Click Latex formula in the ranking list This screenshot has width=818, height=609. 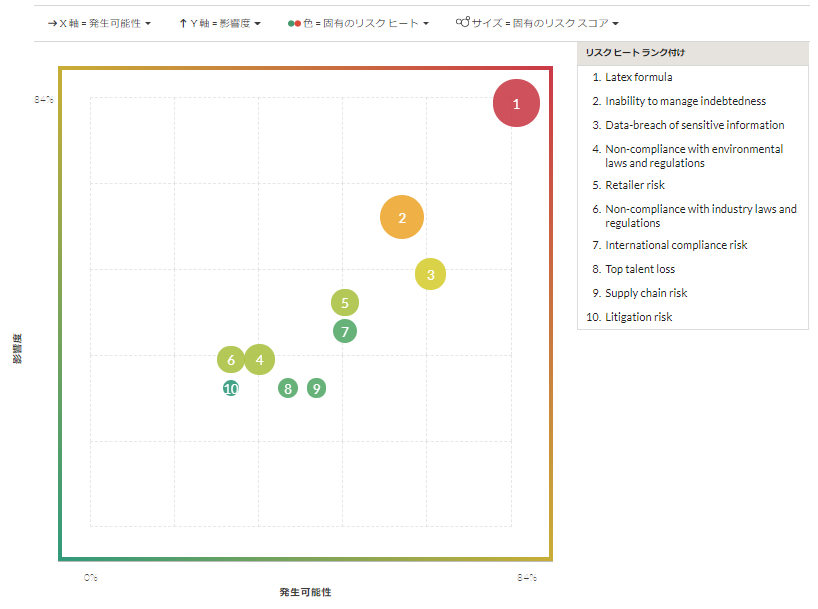638,77
